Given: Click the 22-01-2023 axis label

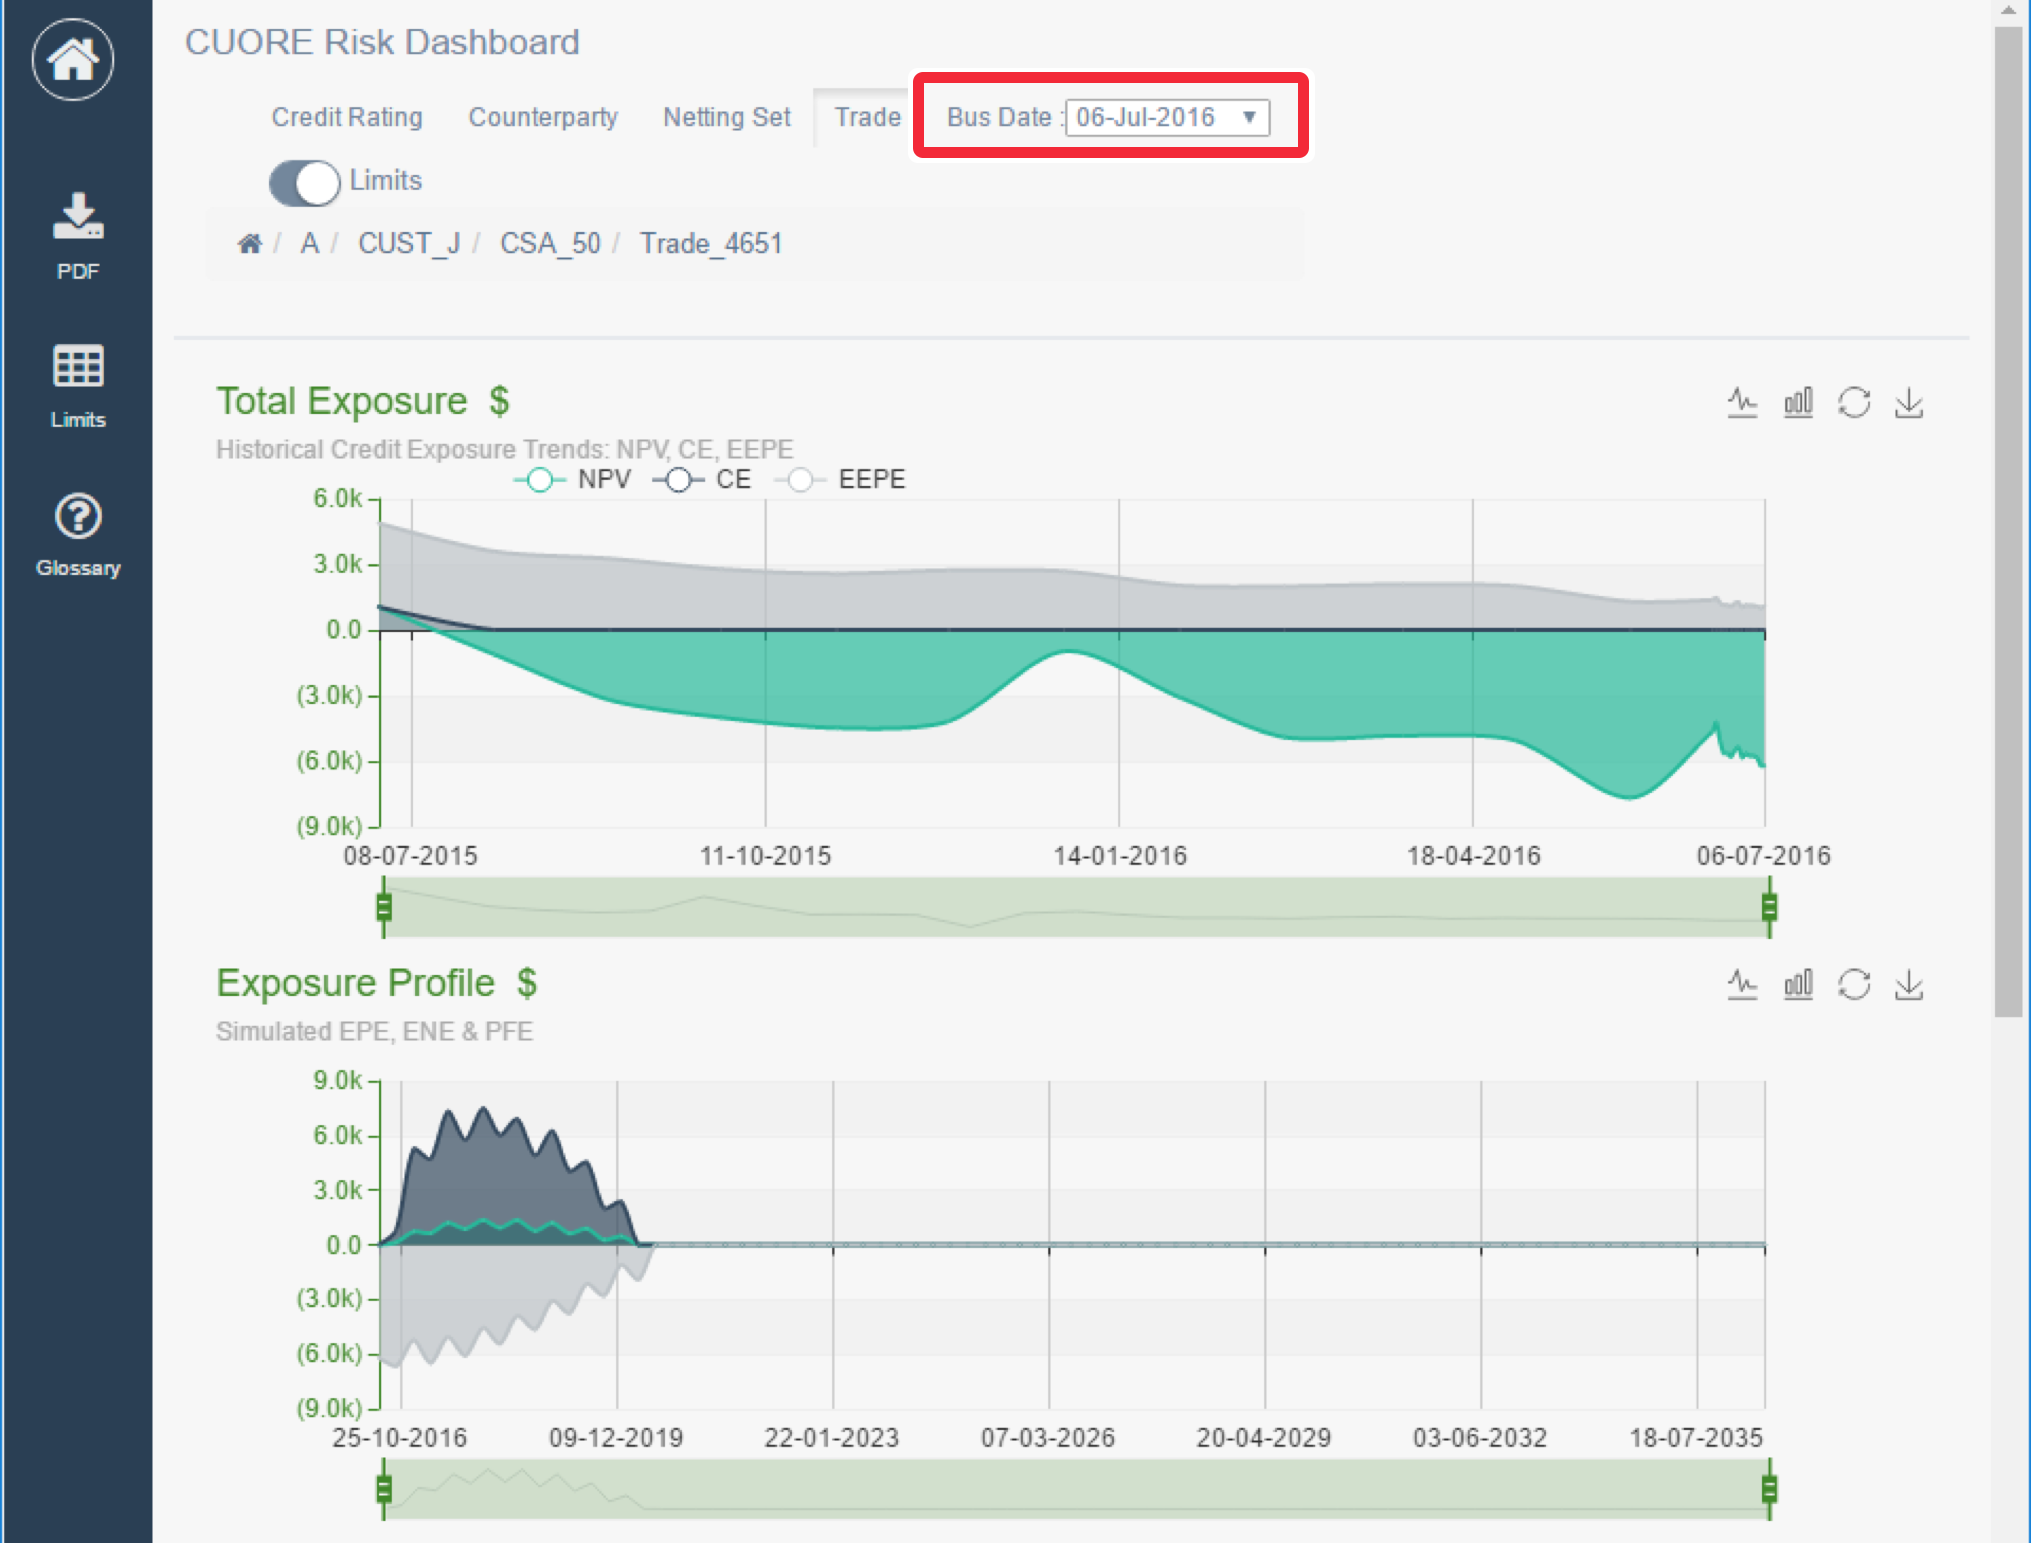Looking at the screenshot, I should point(832,1438).
